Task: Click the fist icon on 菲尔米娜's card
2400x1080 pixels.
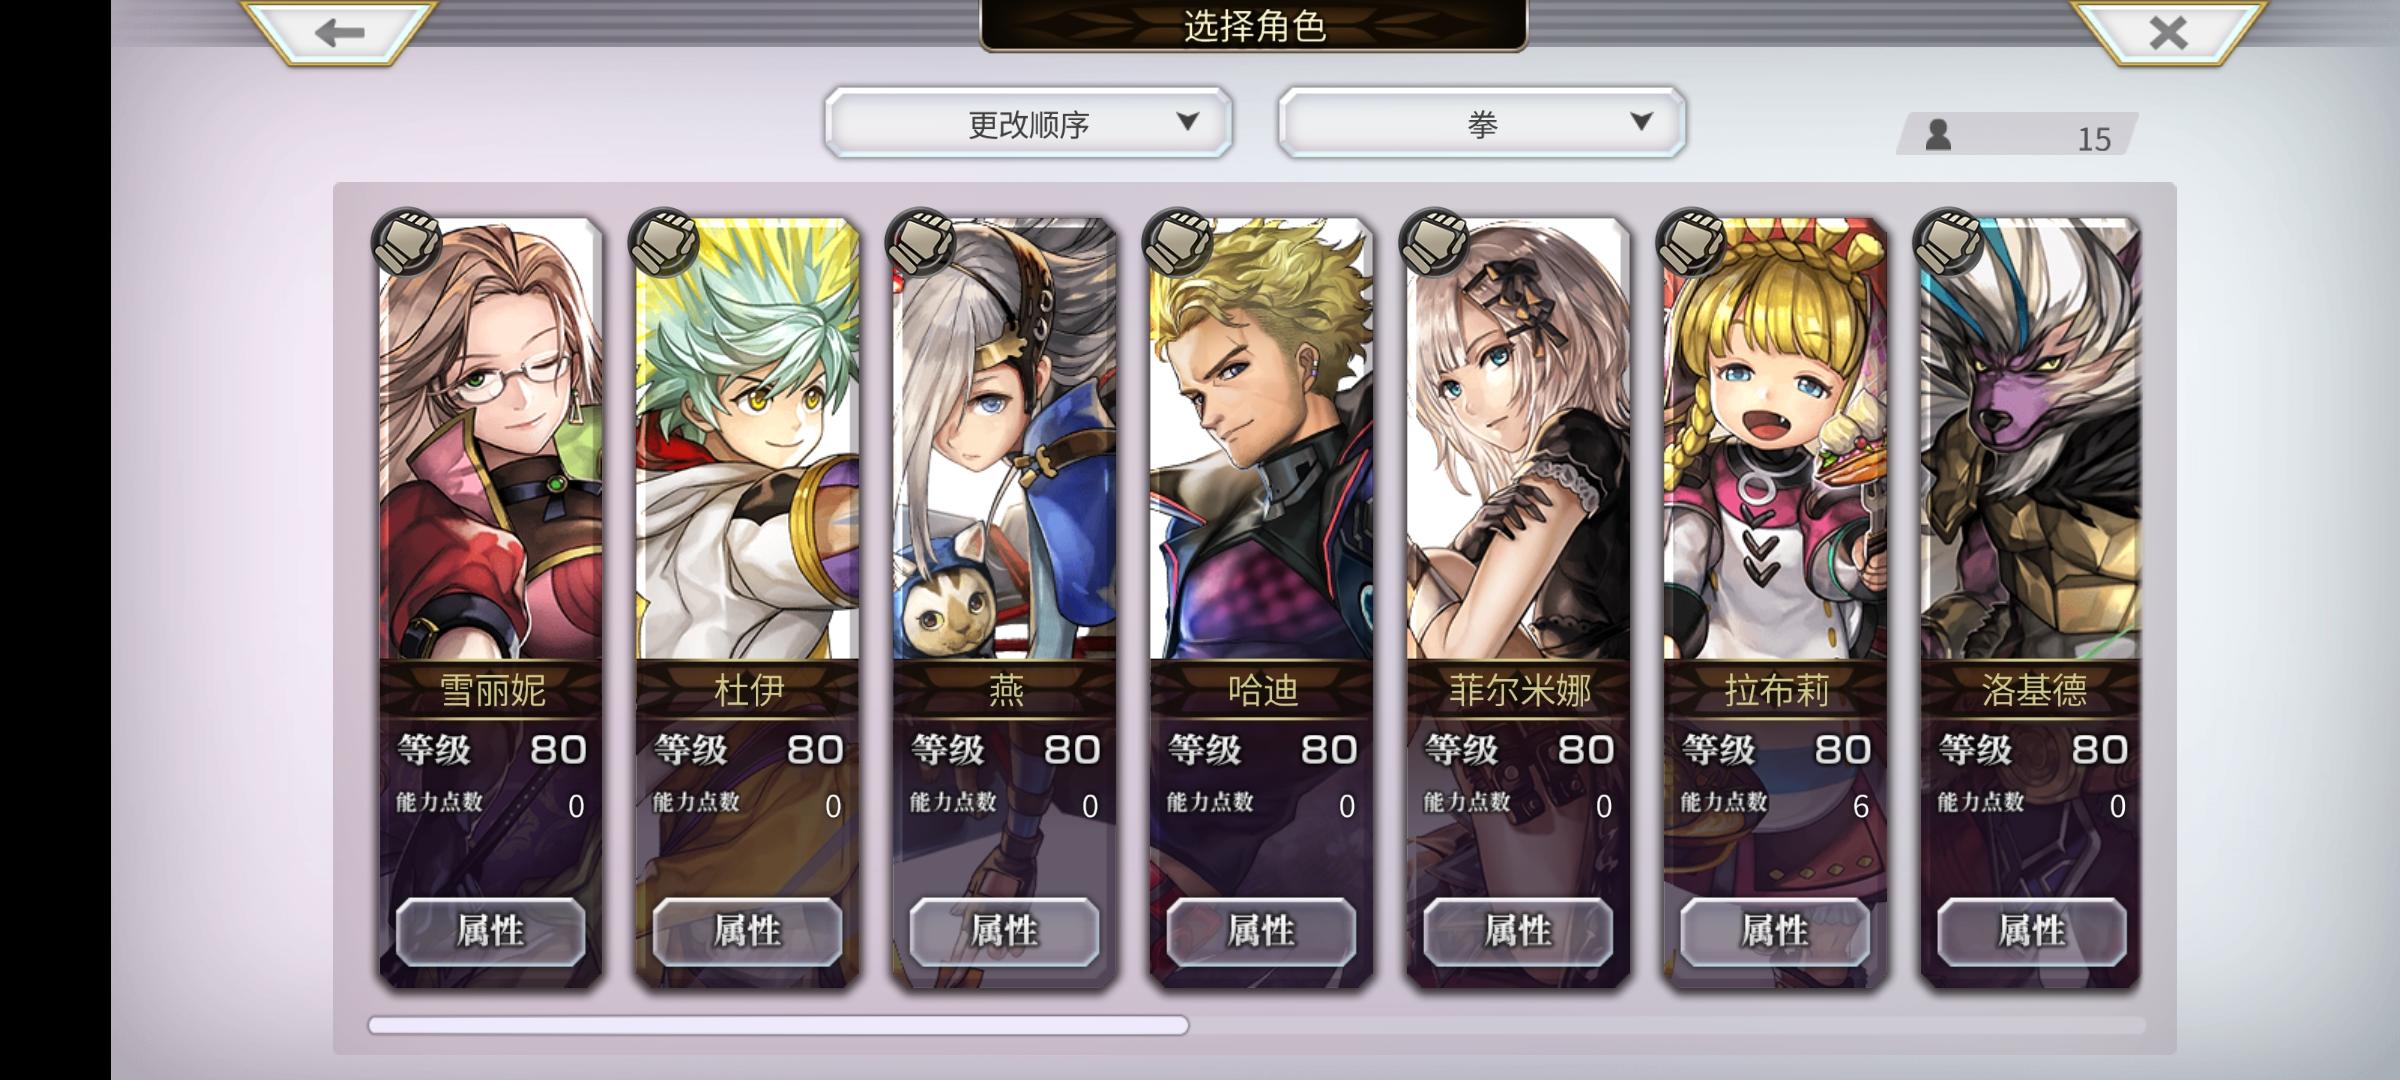Action: [x=1435, y=242]
